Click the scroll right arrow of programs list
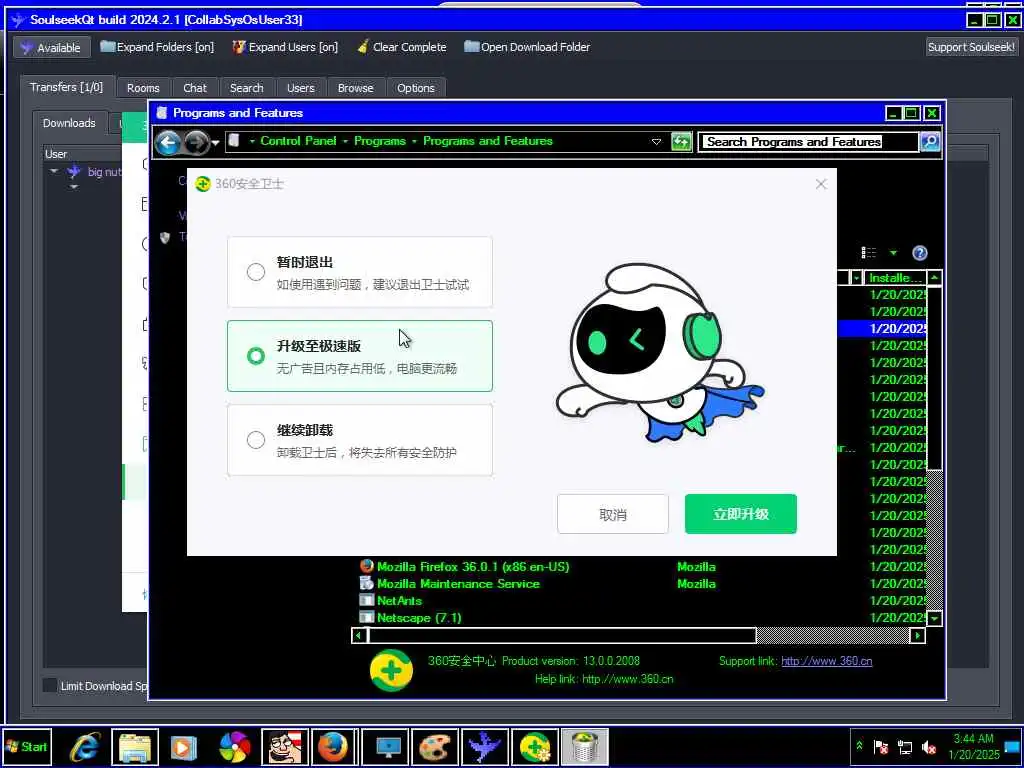1024x768 pixels. (x=917, y=635)
